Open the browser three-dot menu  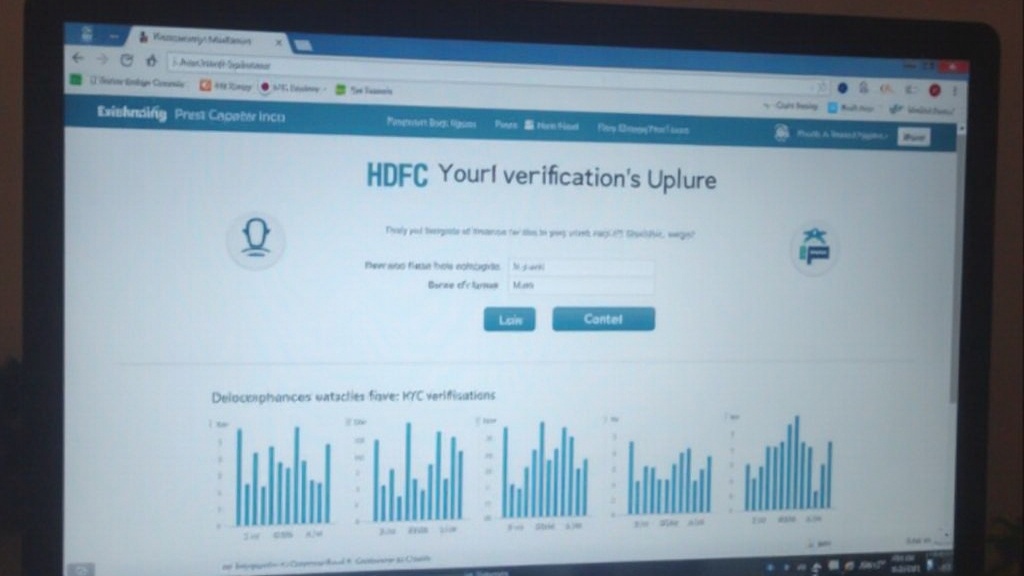coord(955,91)
